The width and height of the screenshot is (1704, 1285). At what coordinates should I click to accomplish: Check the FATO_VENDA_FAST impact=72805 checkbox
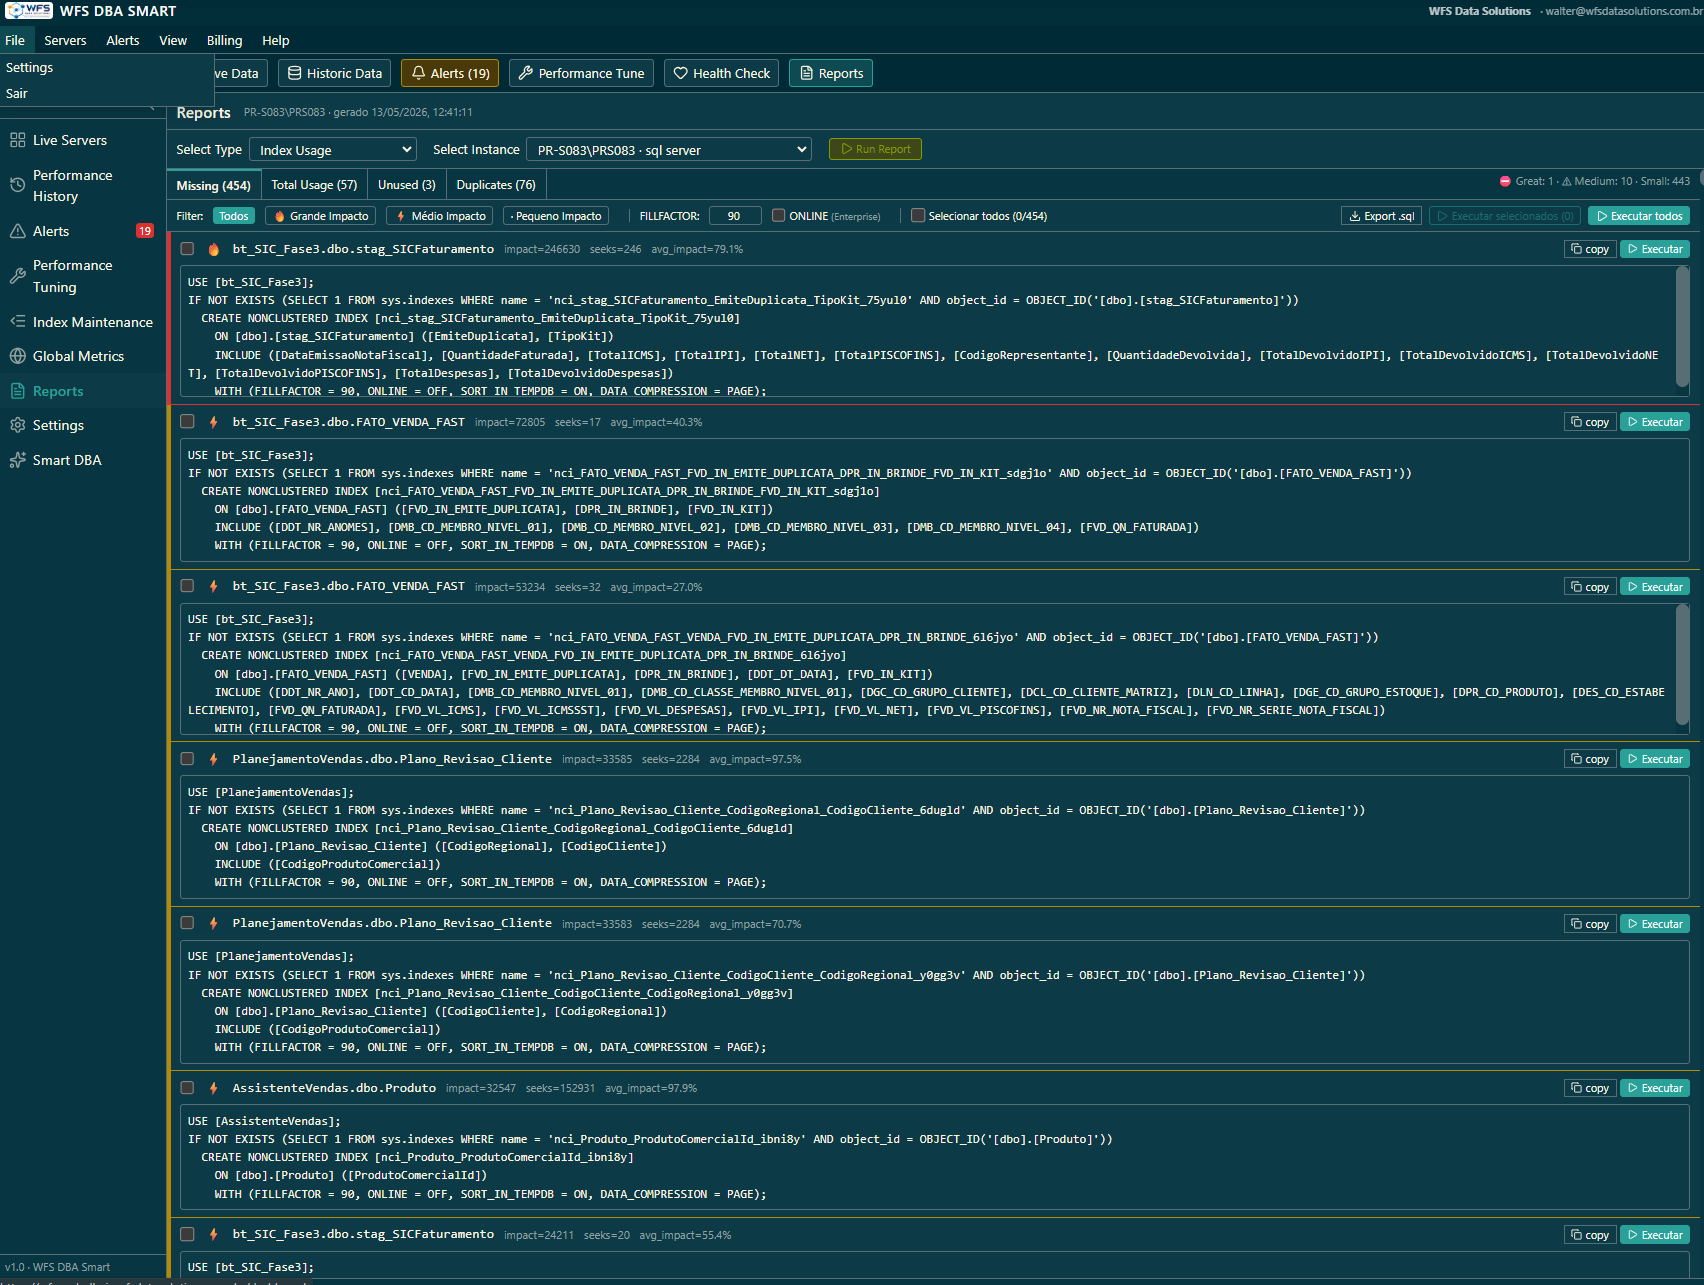click(187, 422)
